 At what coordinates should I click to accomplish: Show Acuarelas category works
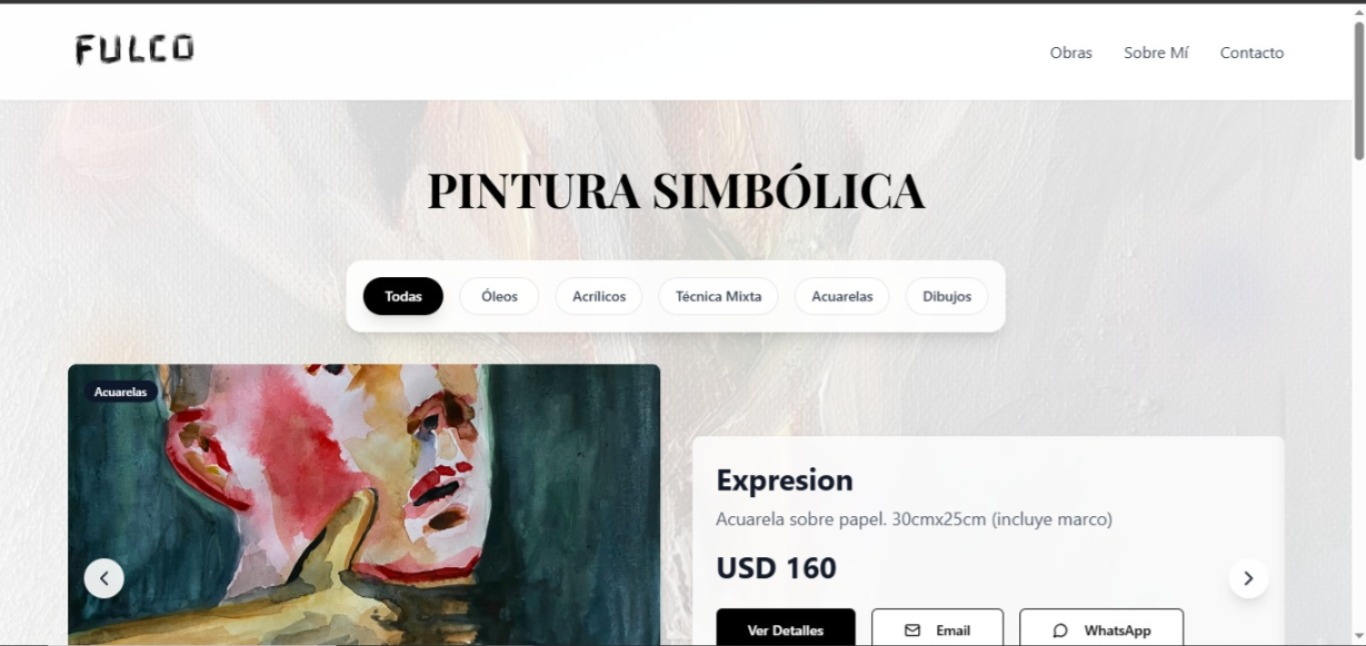[842, 296]
